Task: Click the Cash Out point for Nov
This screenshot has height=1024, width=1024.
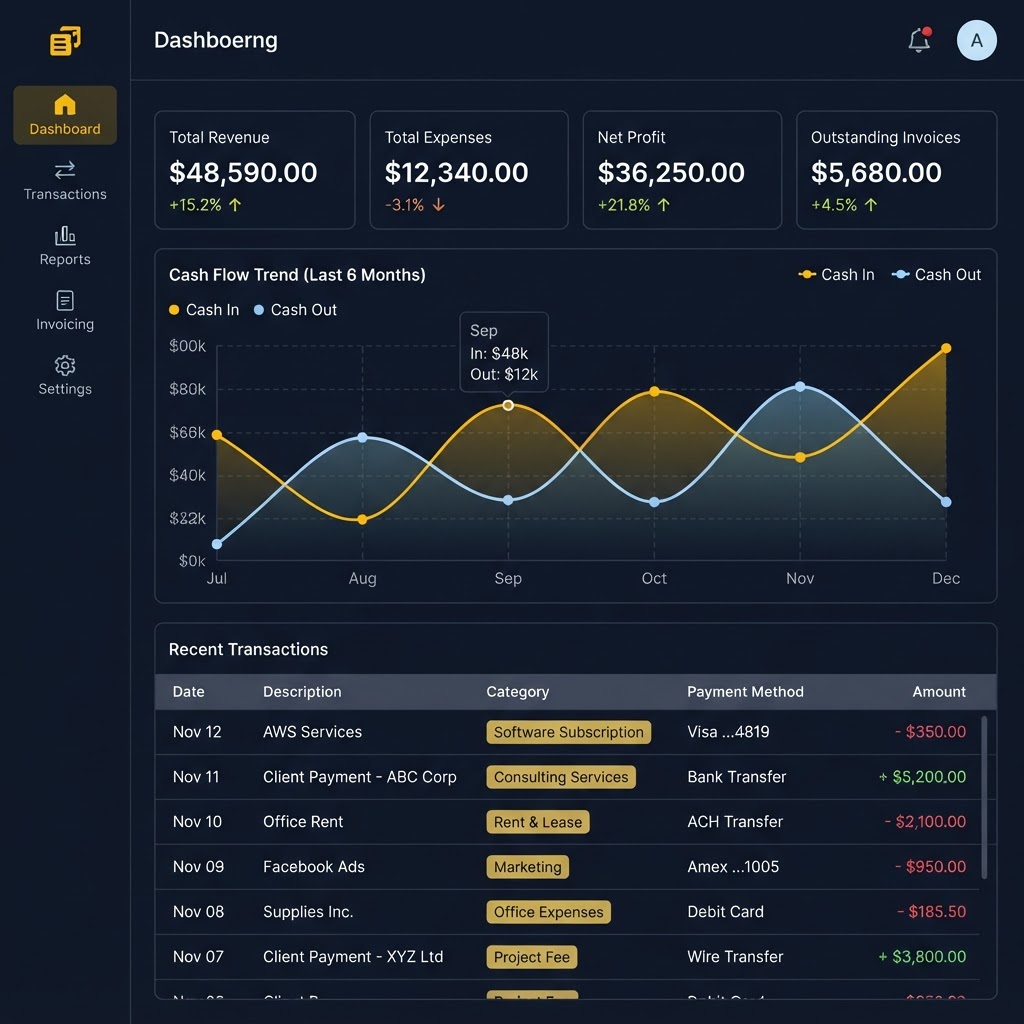Action: pos(800,387)
